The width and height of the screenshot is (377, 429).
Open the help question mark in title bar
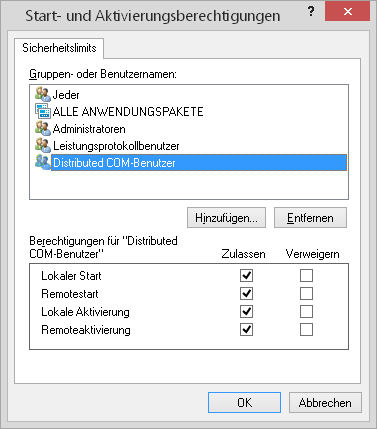tap(311, 12)
